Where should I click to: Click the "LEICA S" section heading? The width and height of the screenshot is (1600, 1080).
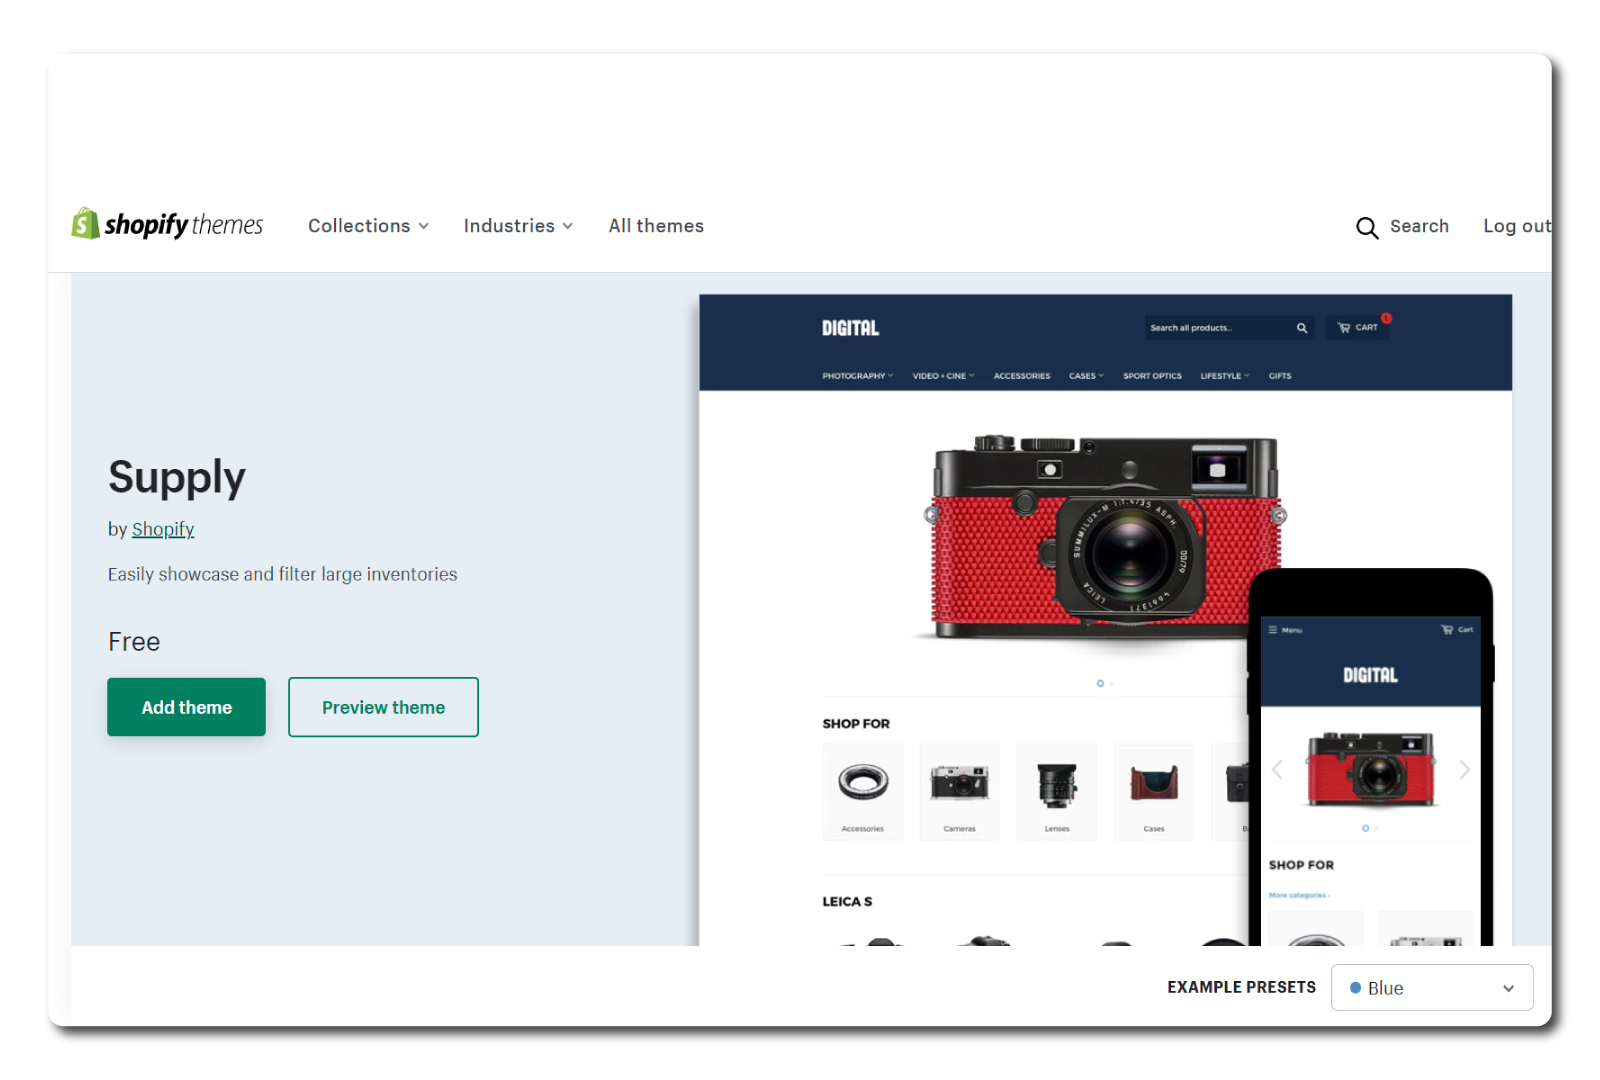click(847, 901)
